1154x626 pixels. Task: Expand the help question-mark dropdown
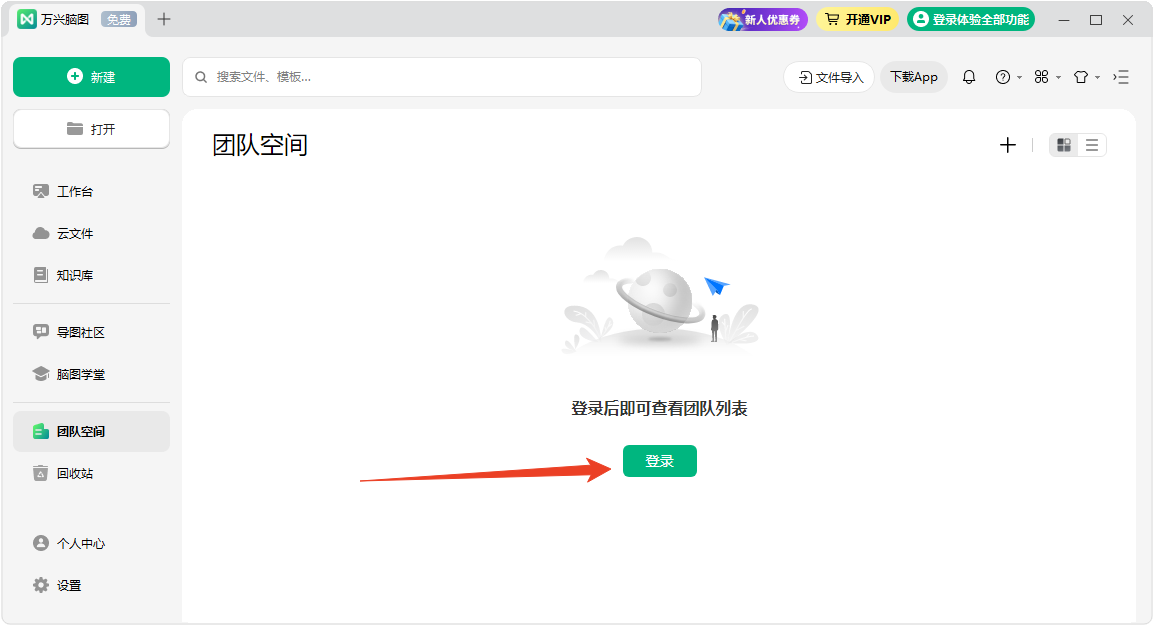[1007, 77]
